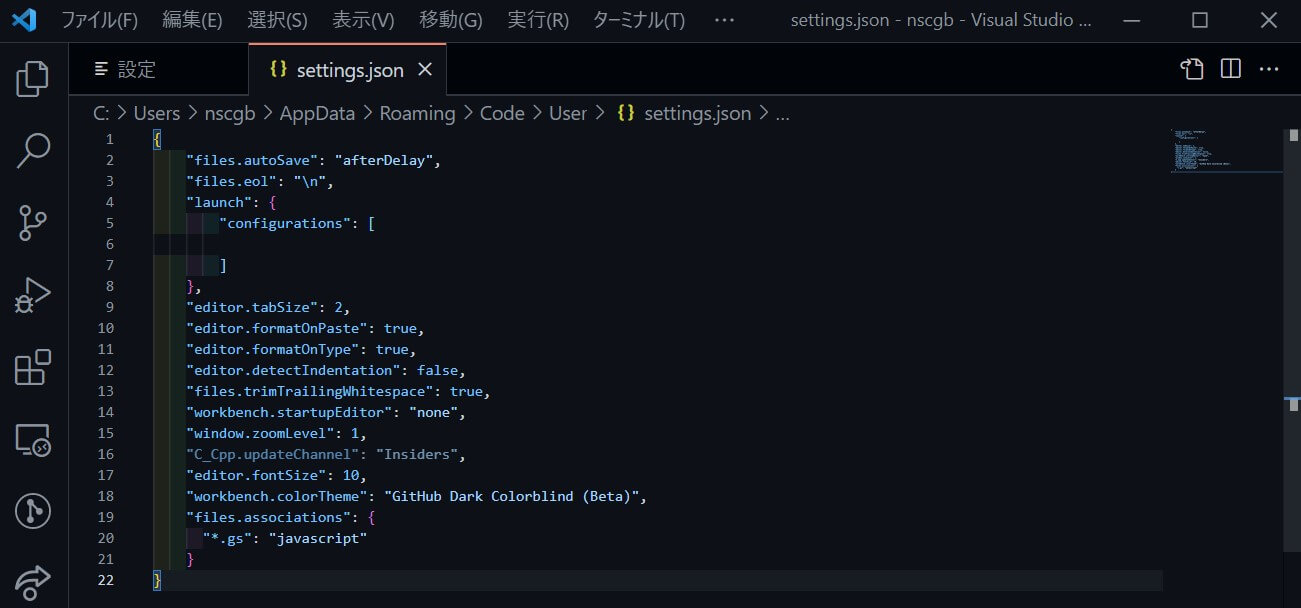Open the Remote Explorer
1301x608 pixels.
tap(32, 440)
